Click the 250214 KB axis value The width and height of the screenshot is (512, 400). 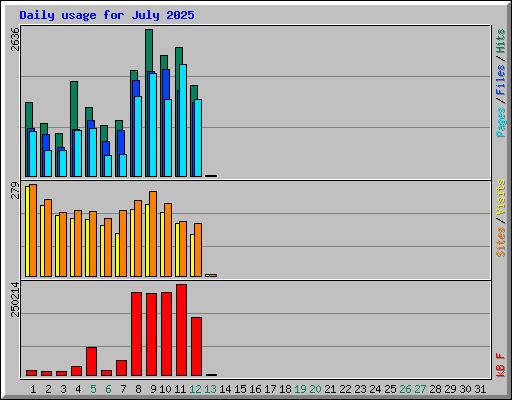15,299
